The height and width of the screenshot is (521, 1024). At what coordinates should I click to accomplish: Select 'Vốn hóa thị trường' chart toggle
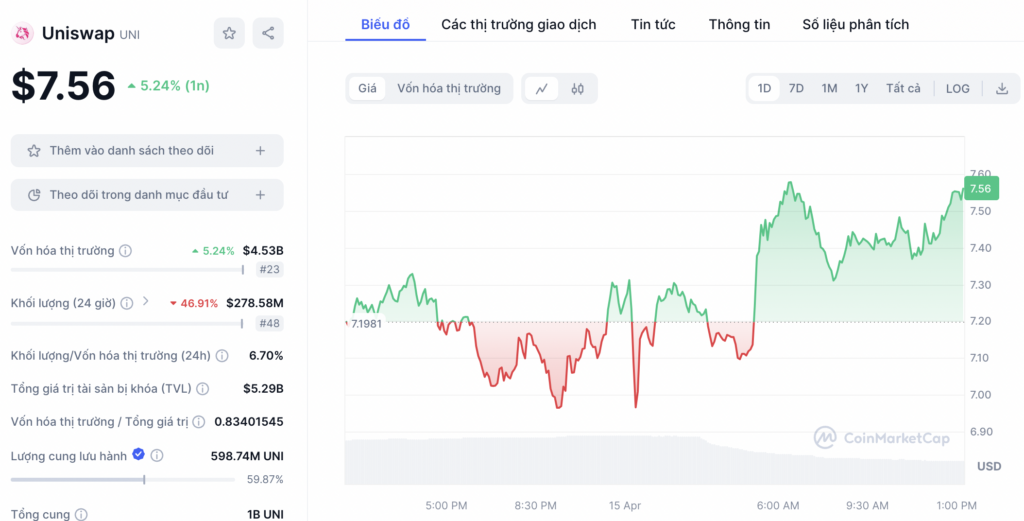449,89
